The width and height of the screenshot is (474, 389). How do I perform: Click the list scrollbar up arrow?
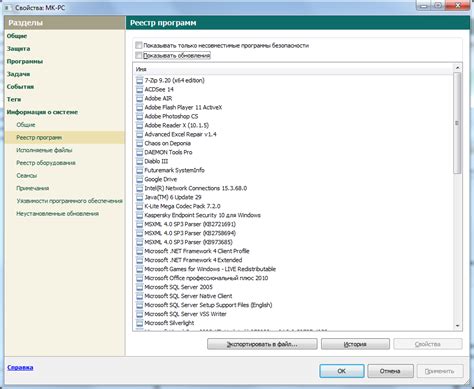457,68
